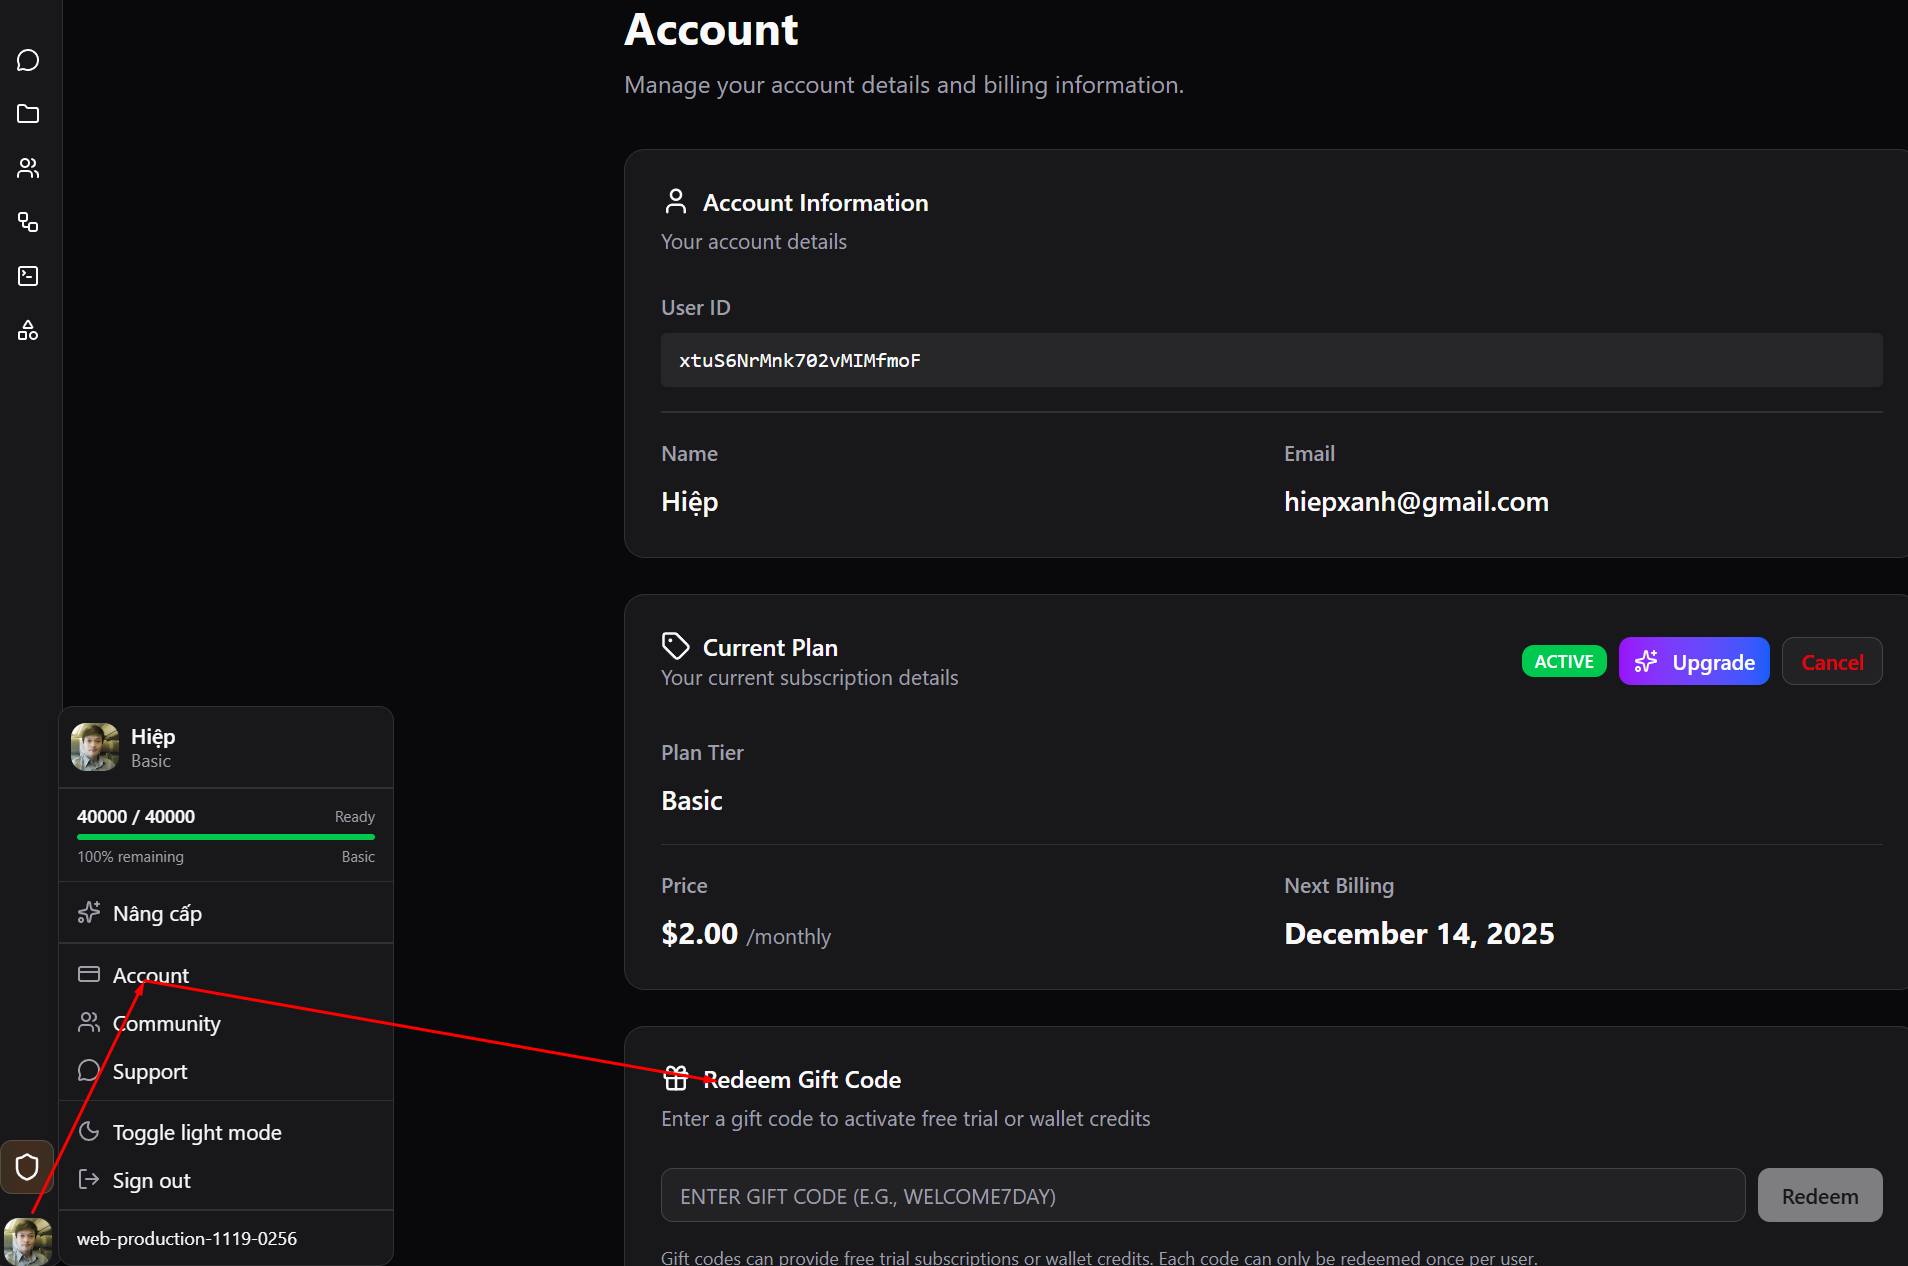Click the 40000 / 40000 credits text

136,816
